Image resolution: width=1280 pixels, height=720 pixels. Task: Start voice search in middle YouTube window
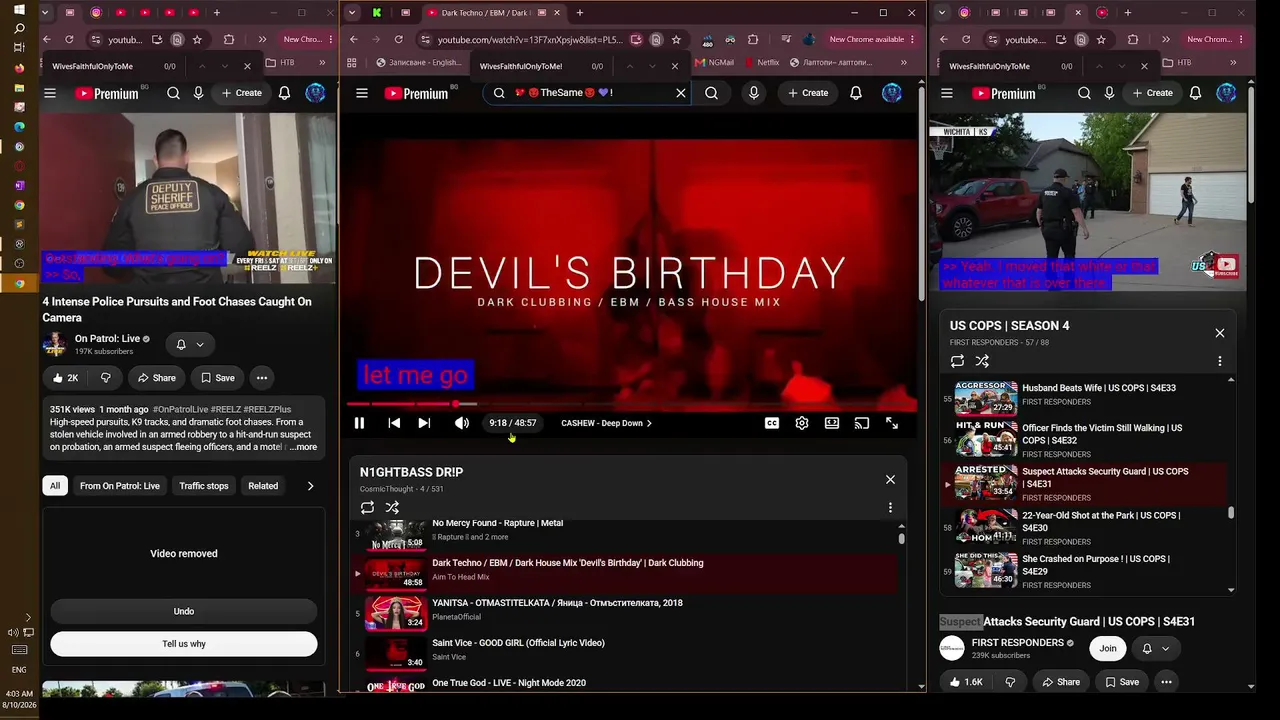tap(754, 93)
